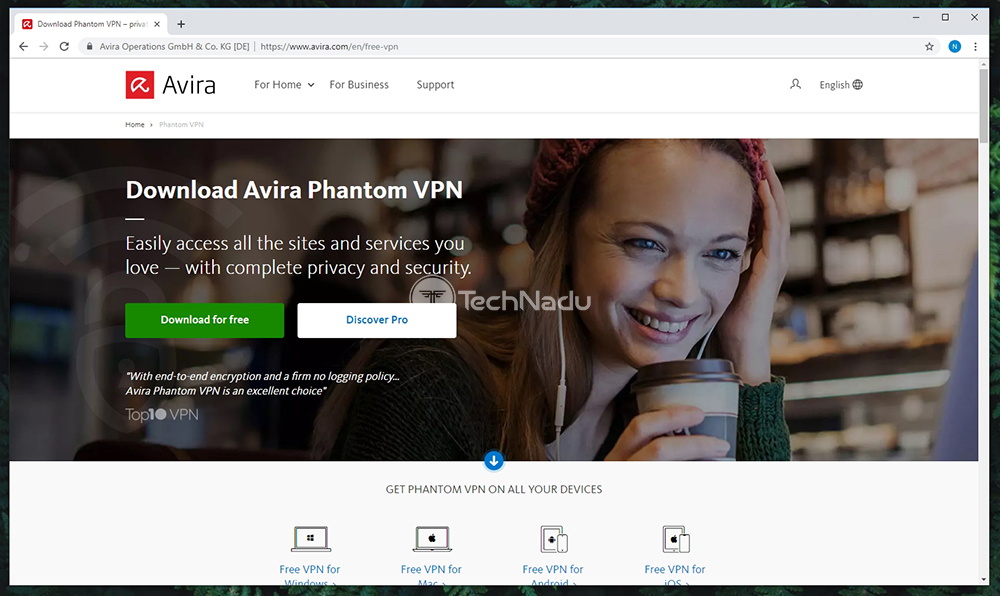1000x596 pixels.
Task: Open the Support menu item
Action: (435, 85)
